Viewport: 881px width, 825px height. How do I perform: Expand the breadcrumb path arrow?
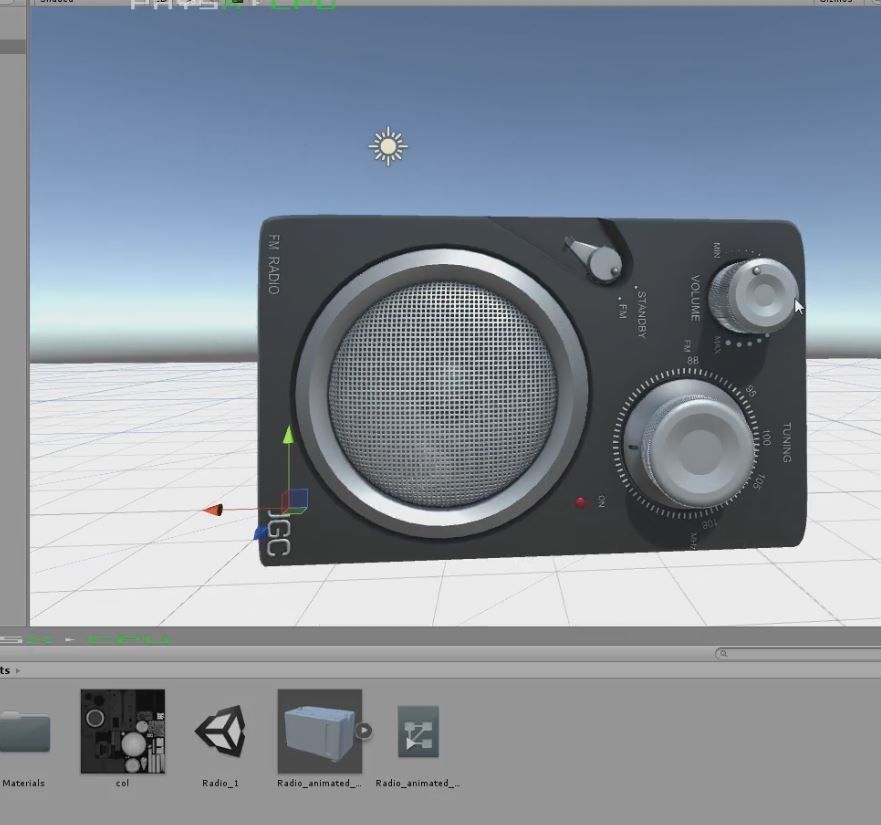coord(18,670)
